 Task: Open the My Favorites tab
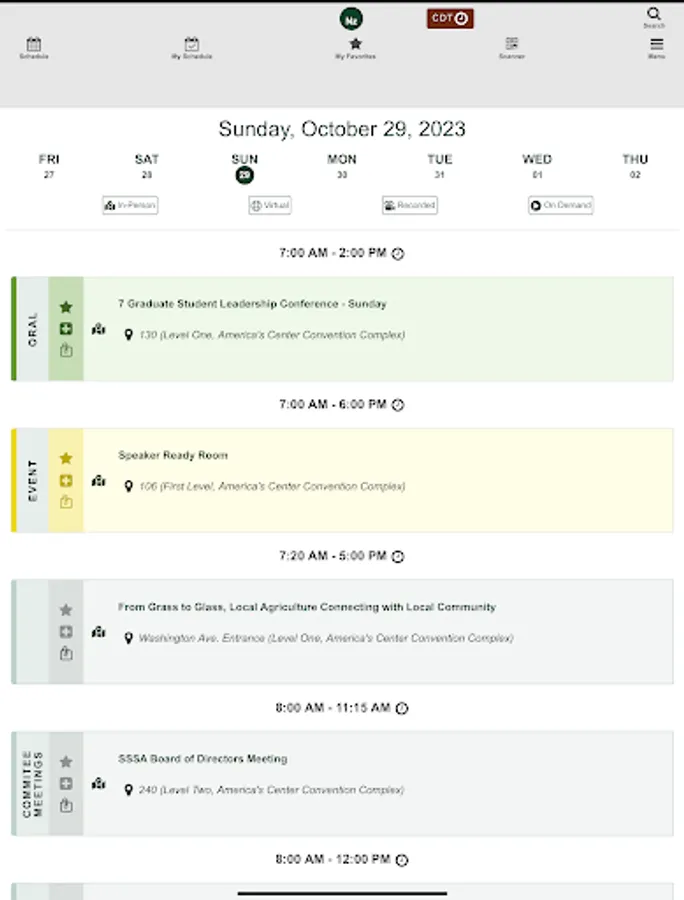tap(355, 47)
